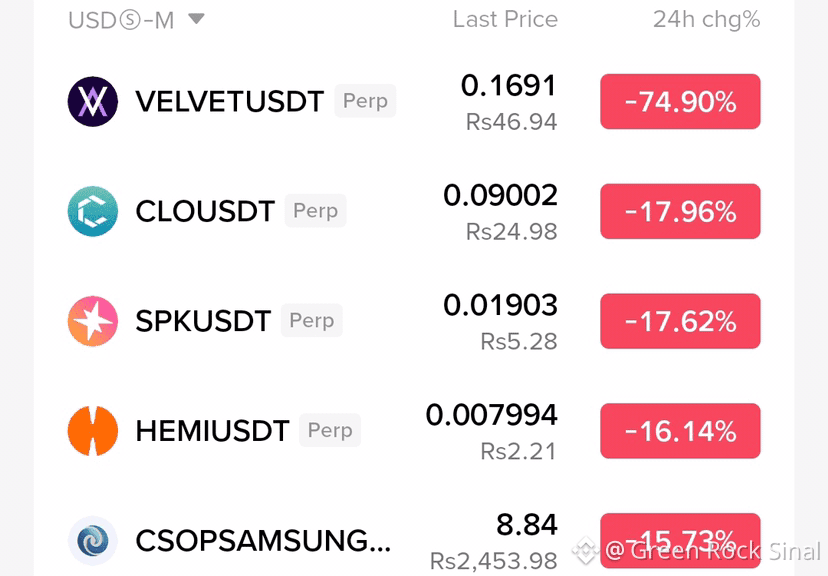This screenshot has width=828, height=576.
Task: Expand the USDⓈ-M market dropdown arrow
Action: (x=196, y=19)
